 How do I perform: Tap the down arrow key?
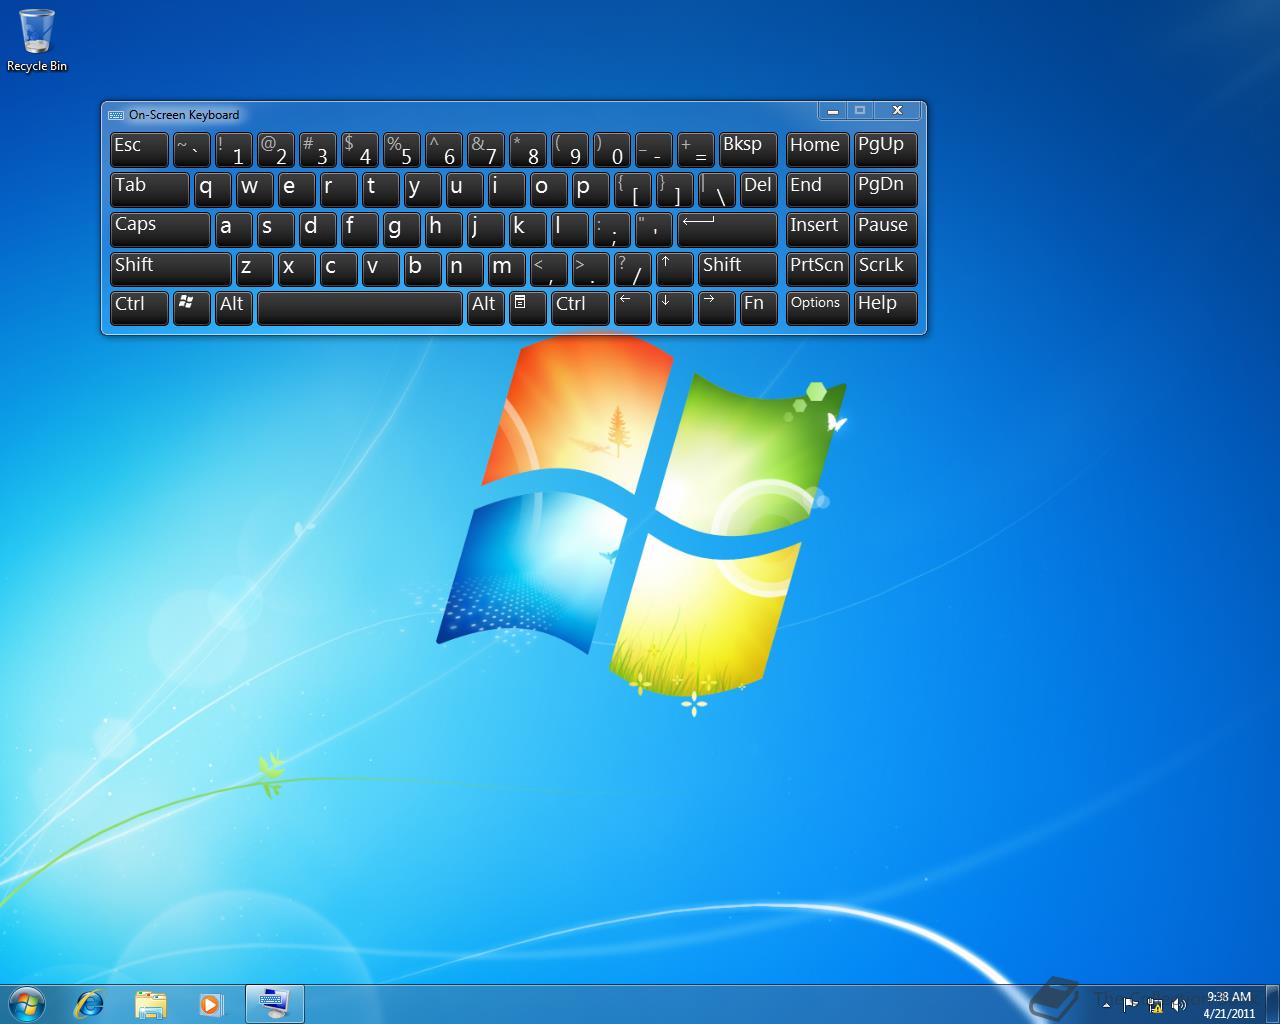coord(674,308)
